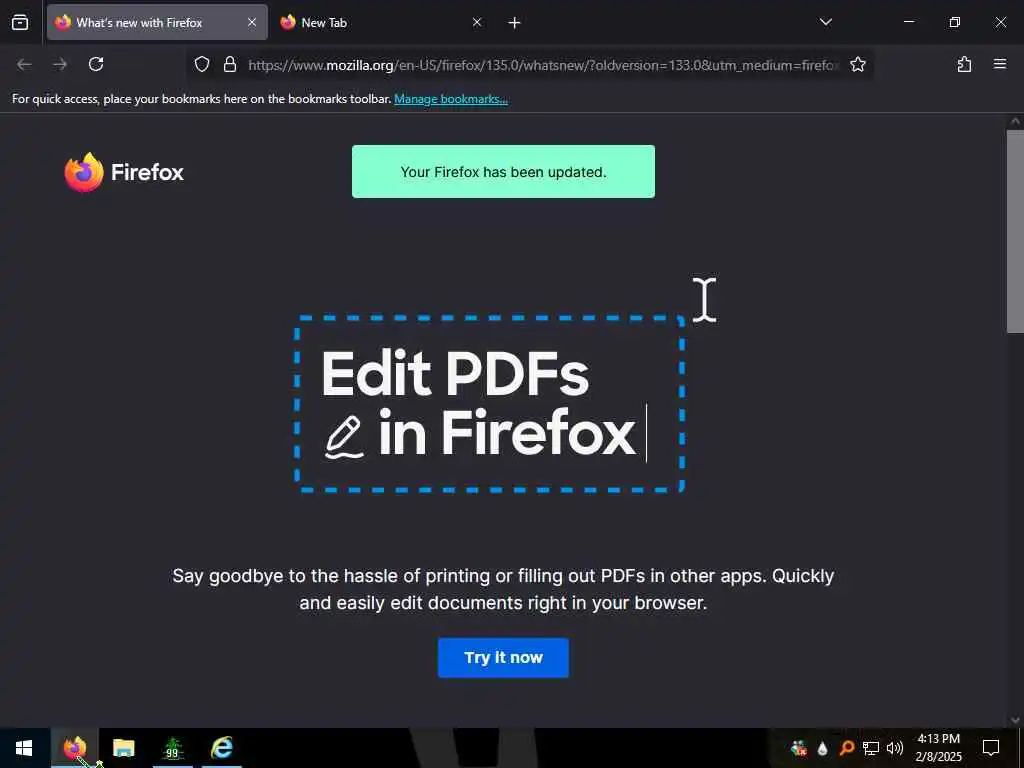Click the orange magnifier tray icon
This screenshot has height=768, width=1024.
(846, 748)
